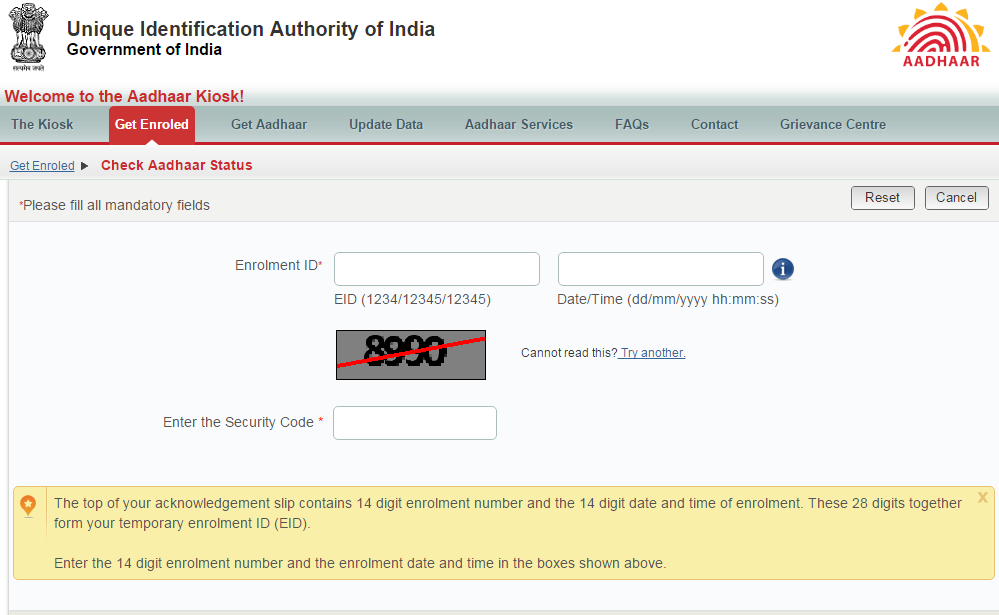The image size is (999, 615).
Task: Click the Check Aadhaar Status heading
Action: point(176,165)
